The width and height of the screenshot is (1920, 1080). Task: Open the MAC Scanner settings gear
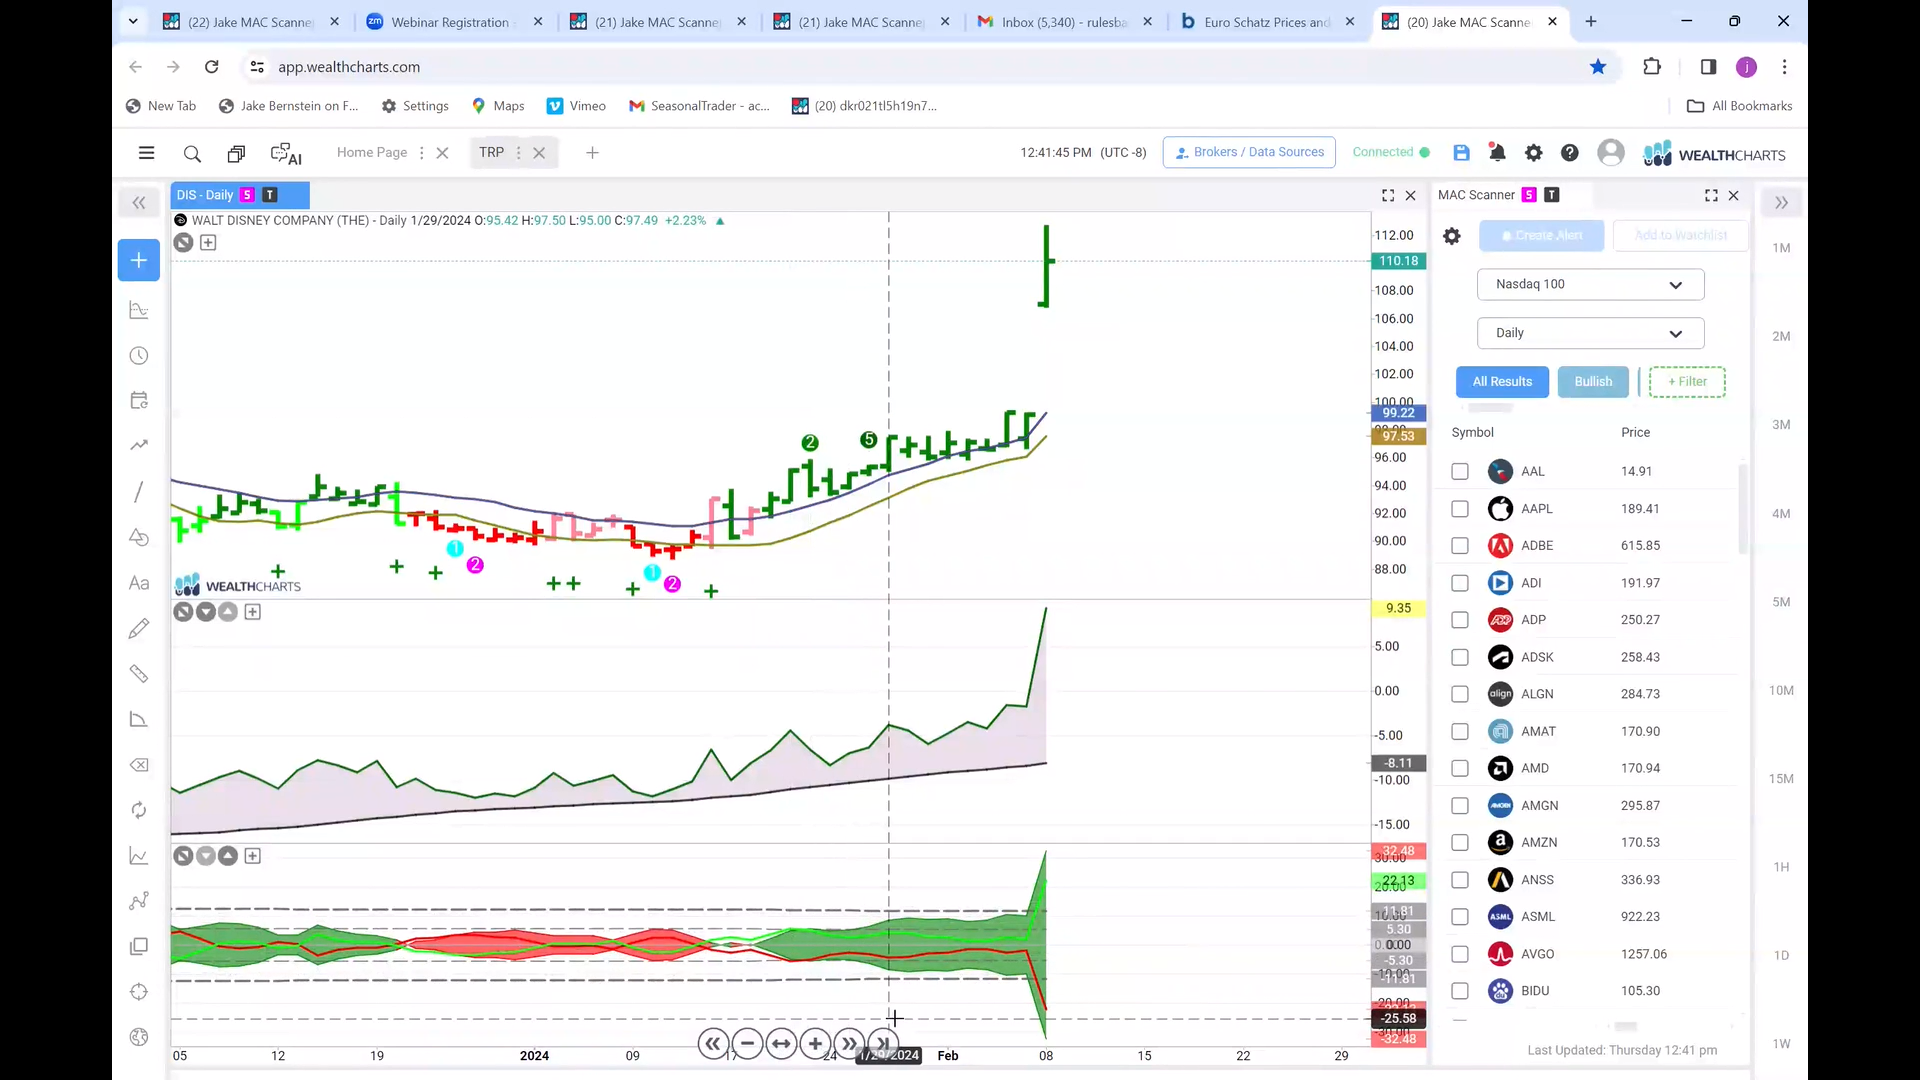click(x=1451, y=236)
